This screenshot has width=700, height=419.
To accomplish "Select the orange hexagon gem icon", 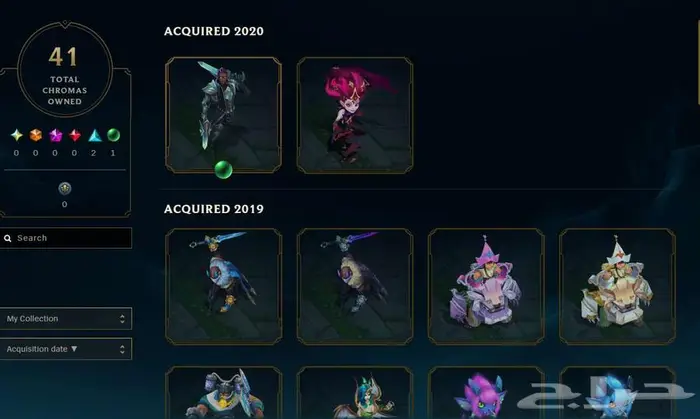I will point(36,135).
